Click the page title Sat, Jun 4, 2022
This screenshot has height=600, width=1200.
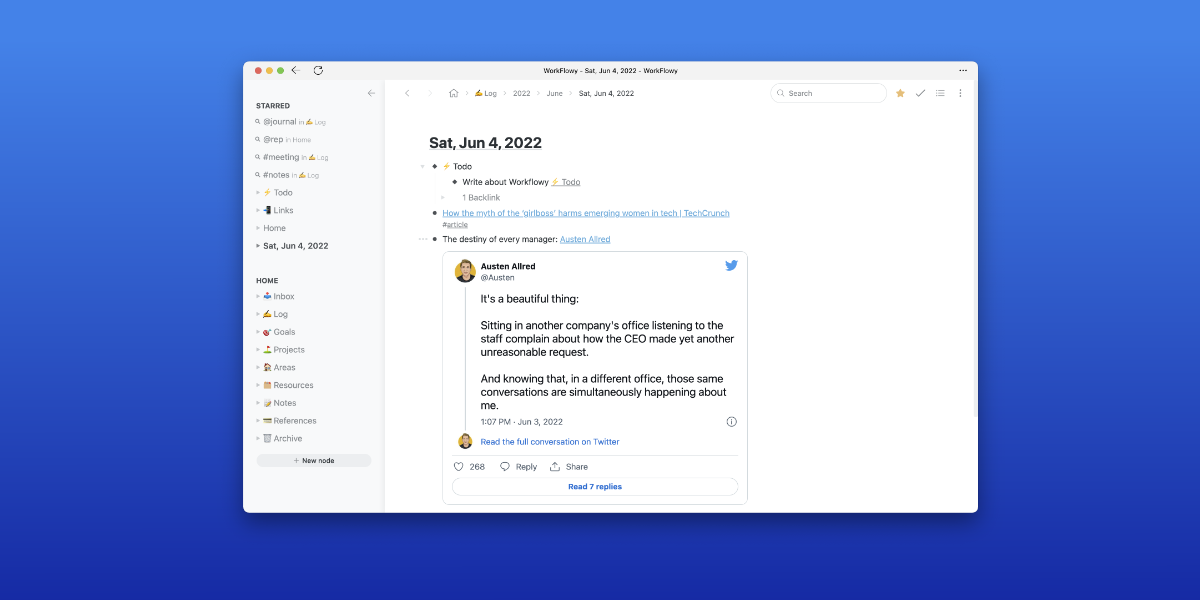tap(486, 143)
